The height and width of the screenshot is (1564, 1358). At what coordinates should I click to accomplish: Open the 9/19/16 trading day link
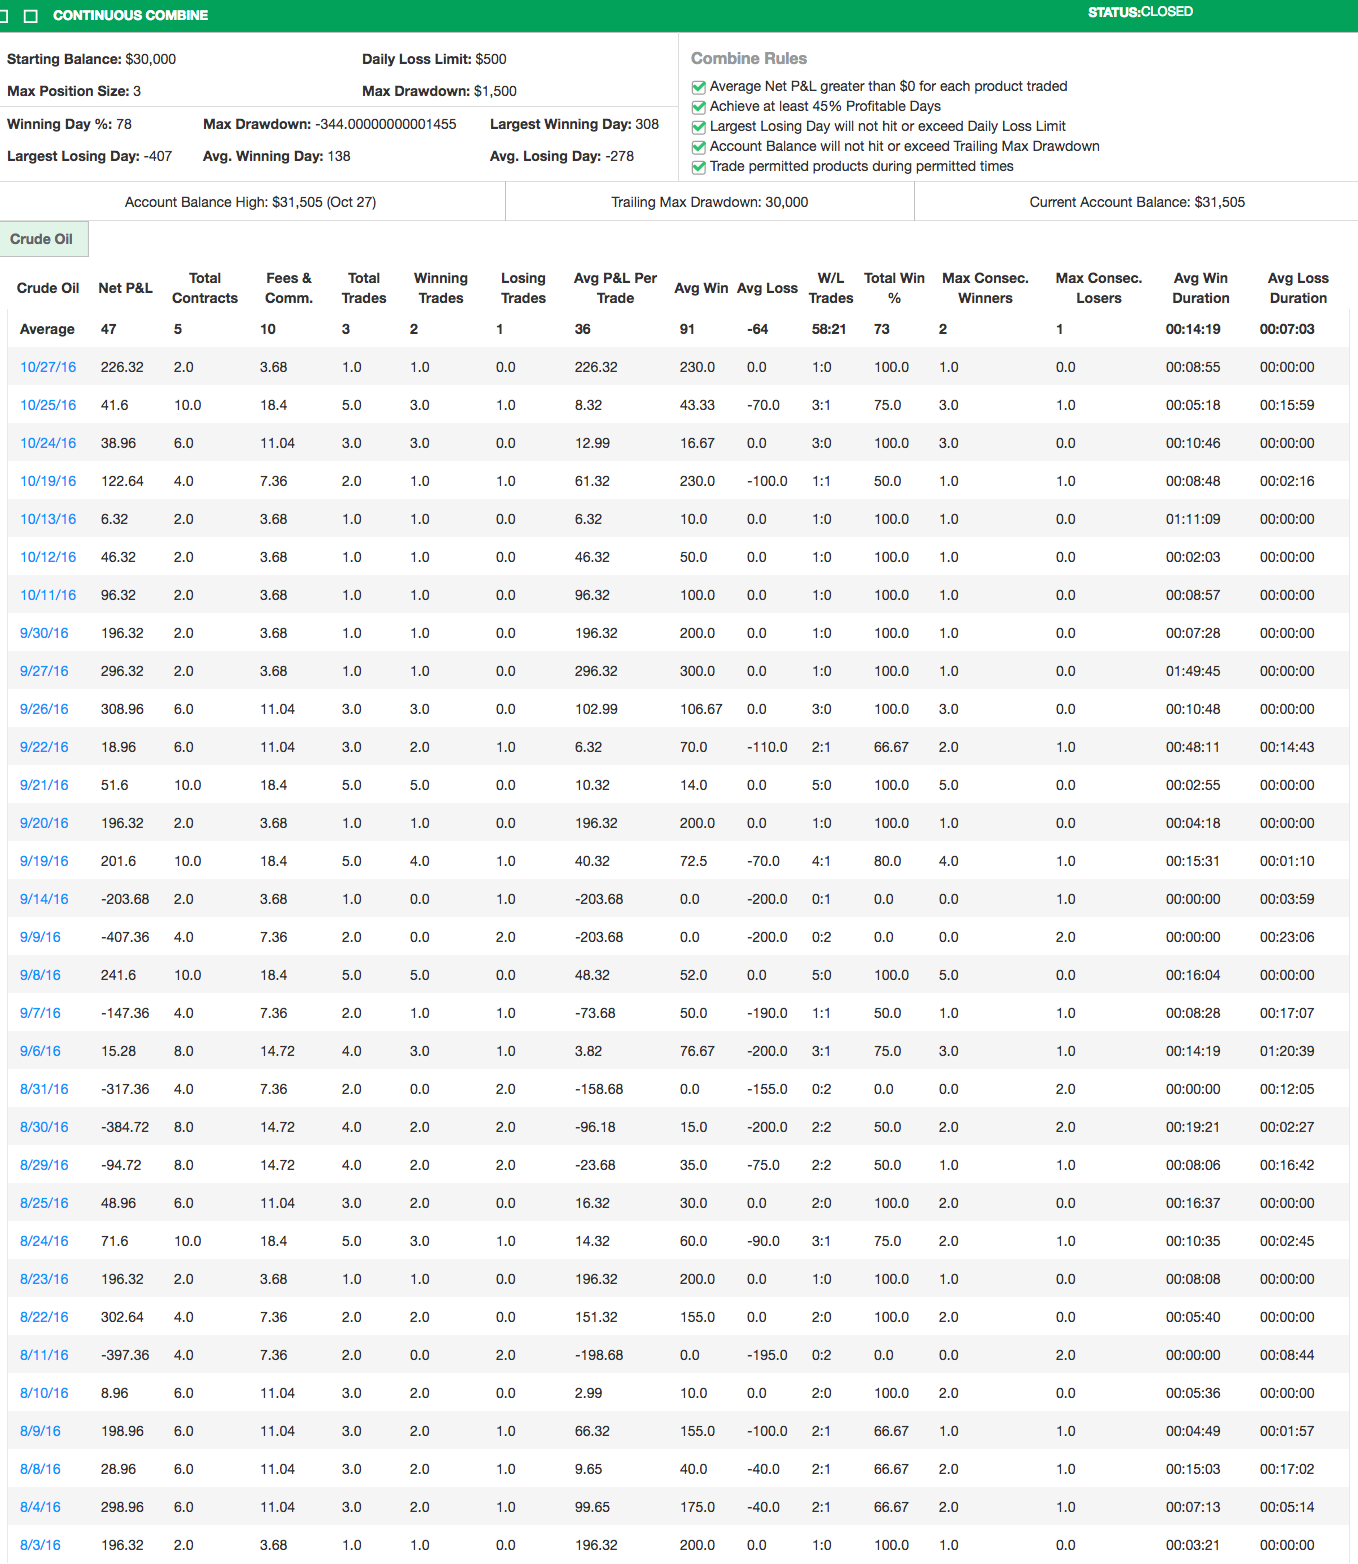(x=44, y=861)
